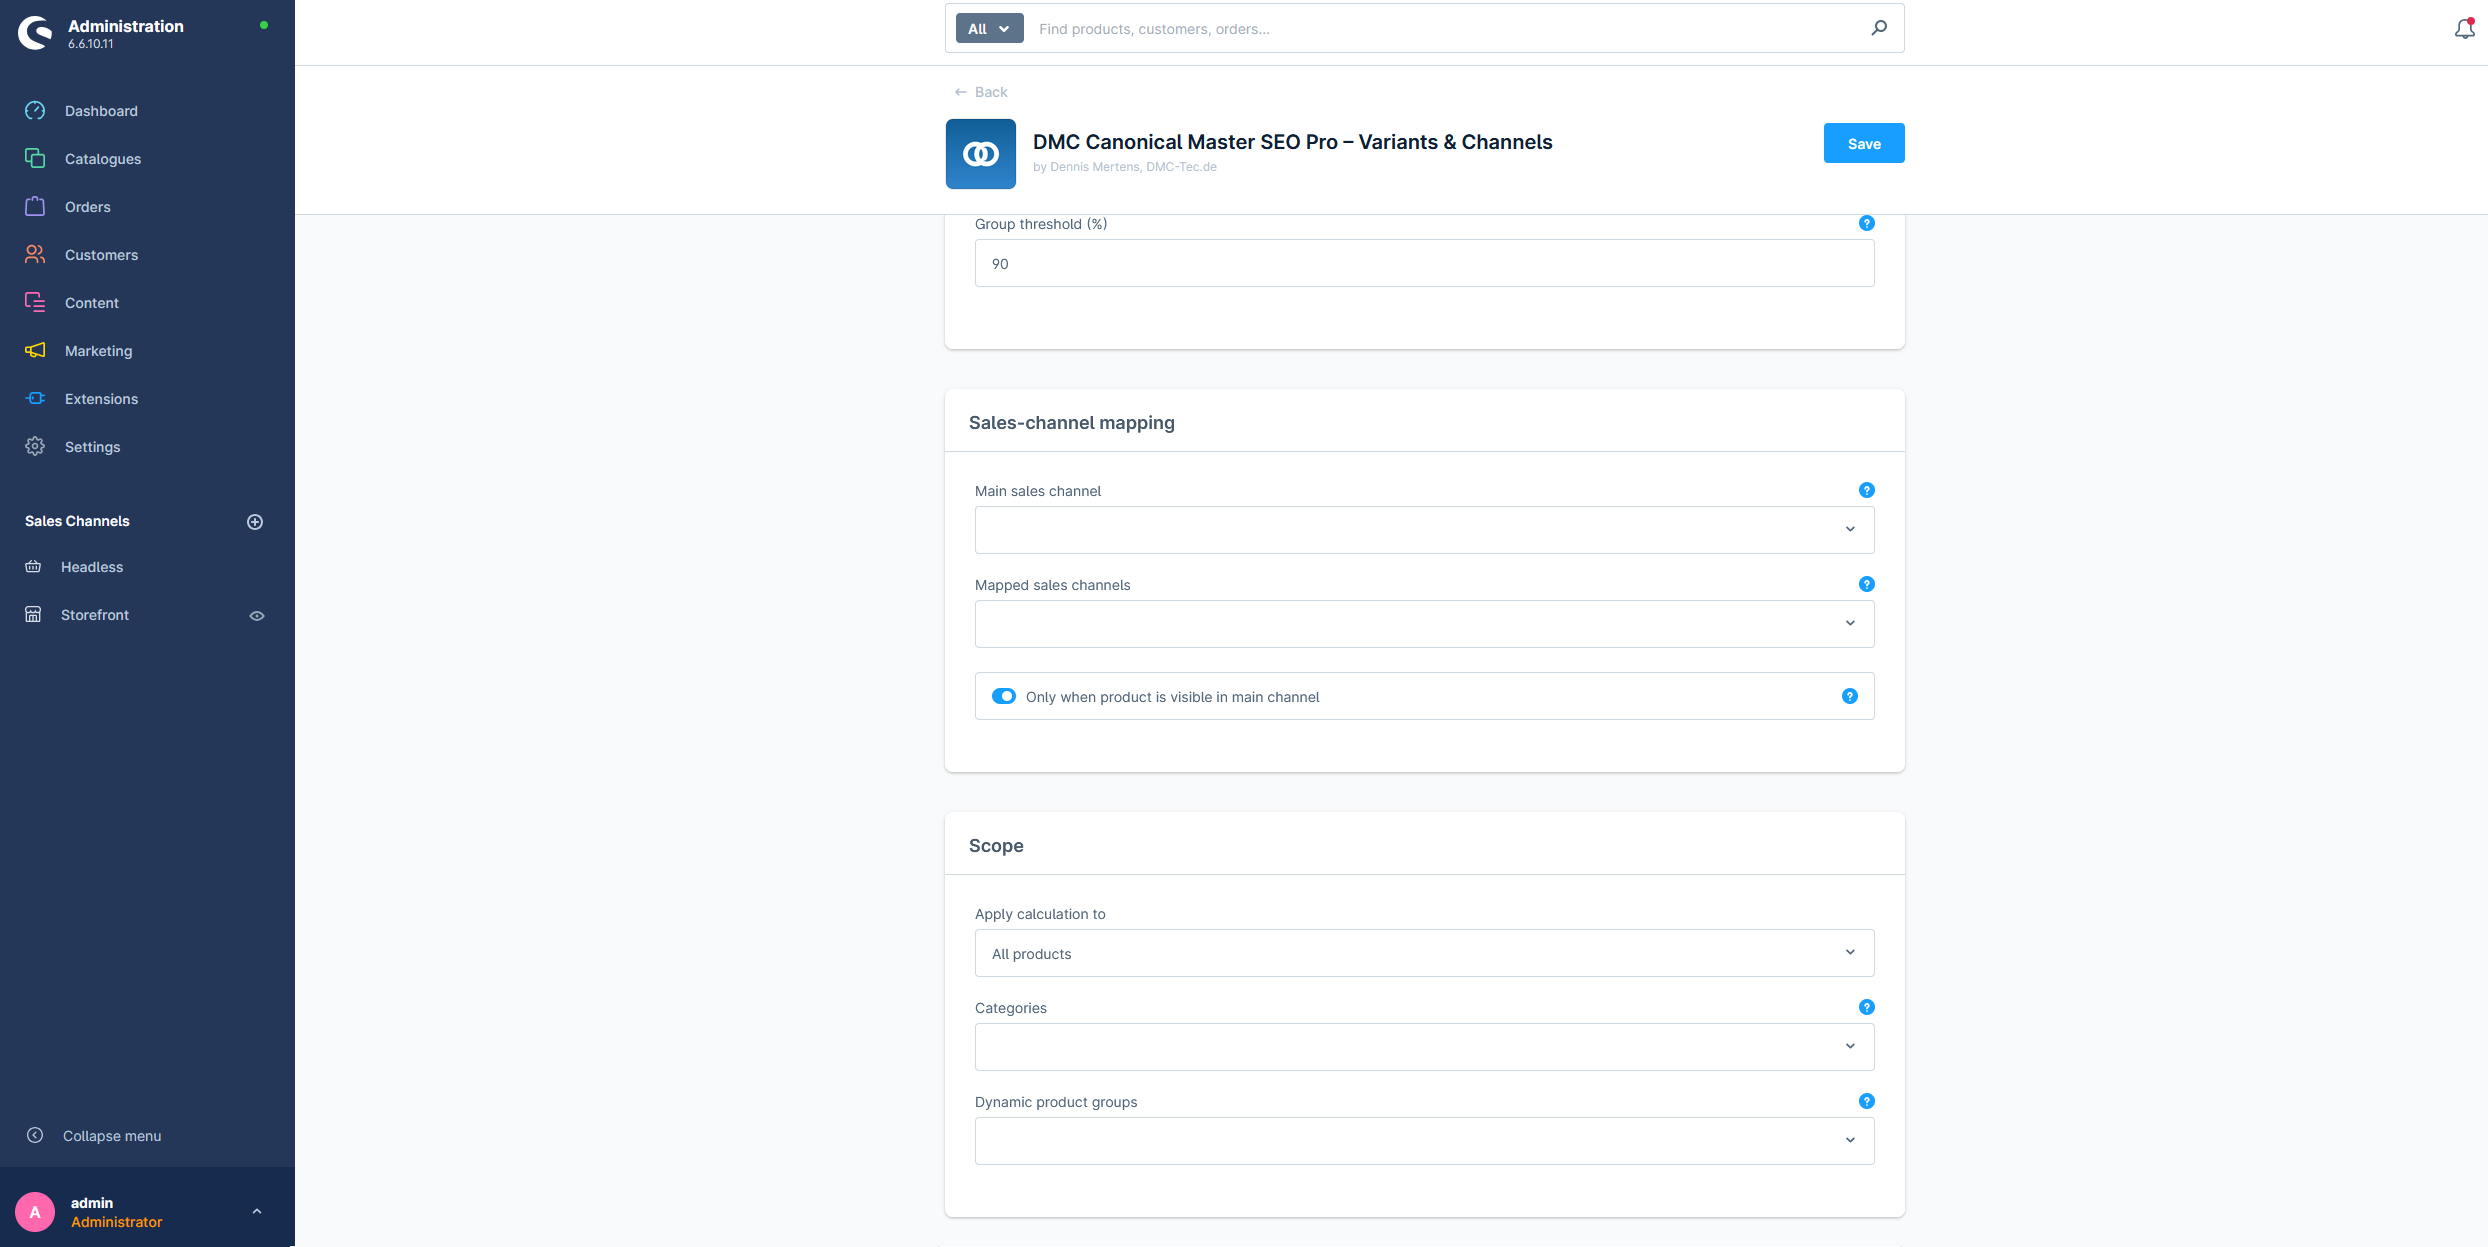Open help for Dynamic product groups
Screen dimensions: 2488x1247
click(1866, 1101)
